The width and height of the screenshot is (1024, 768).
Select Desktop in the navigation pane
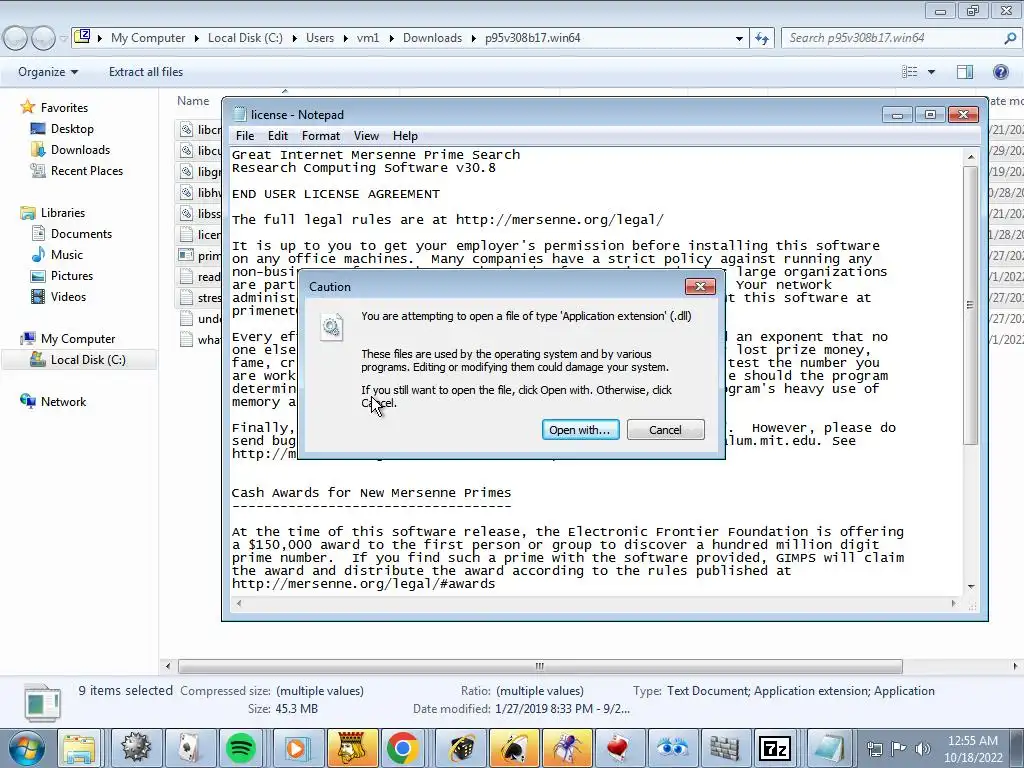[72, 129]
